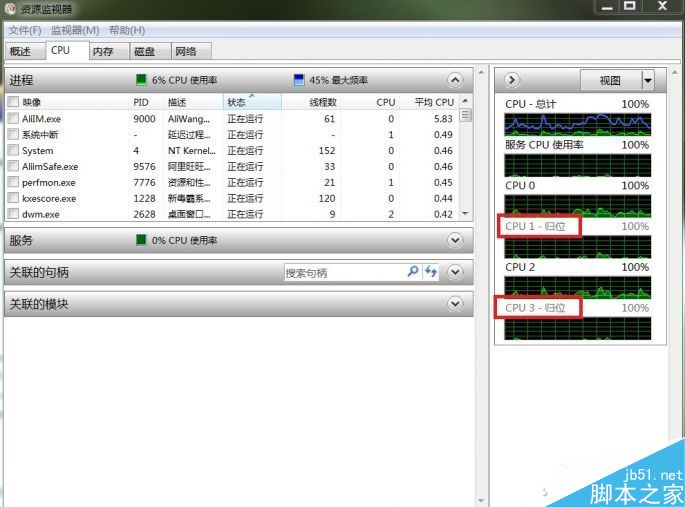
Task: Click the green CPU usage indicator in 服务
Action: click(142, 241)
